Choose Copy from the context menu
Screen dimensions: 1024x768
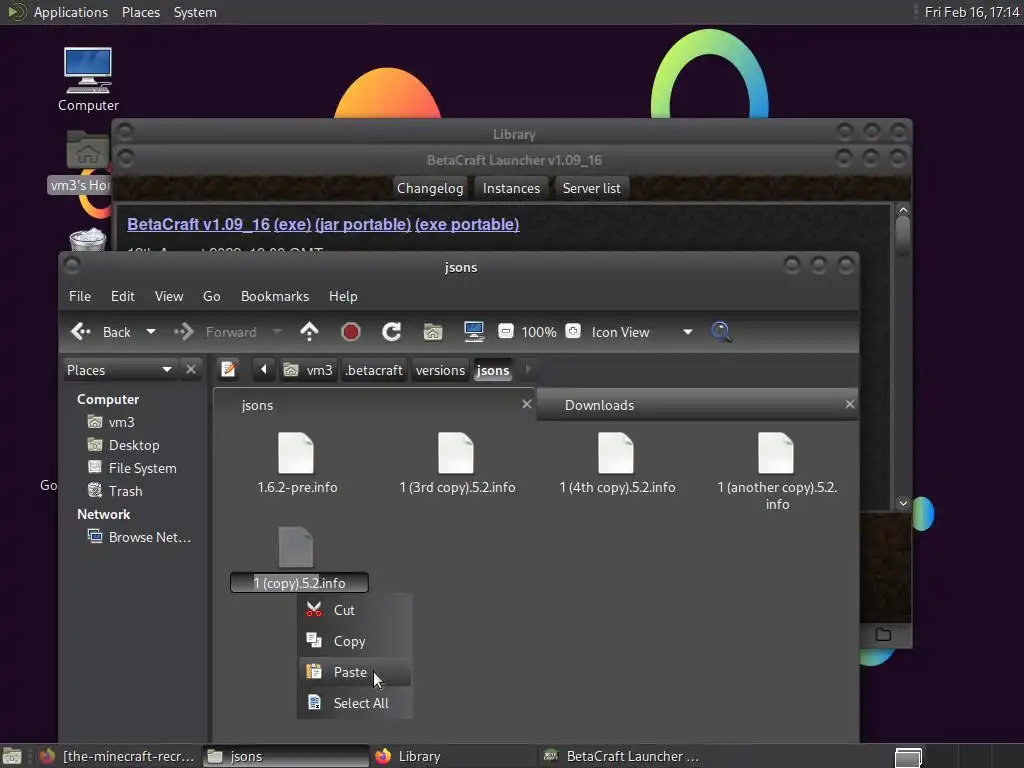point(356,641)
